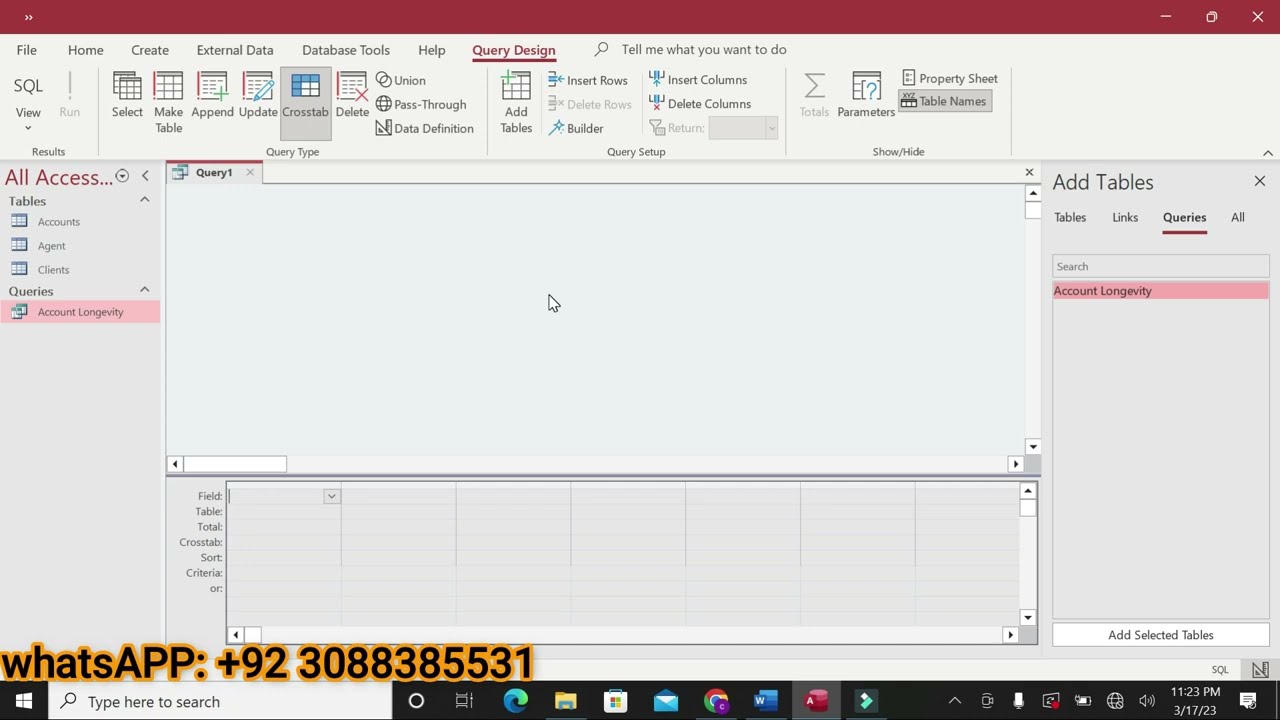Choose Delete query type

(x=352, y=97)
